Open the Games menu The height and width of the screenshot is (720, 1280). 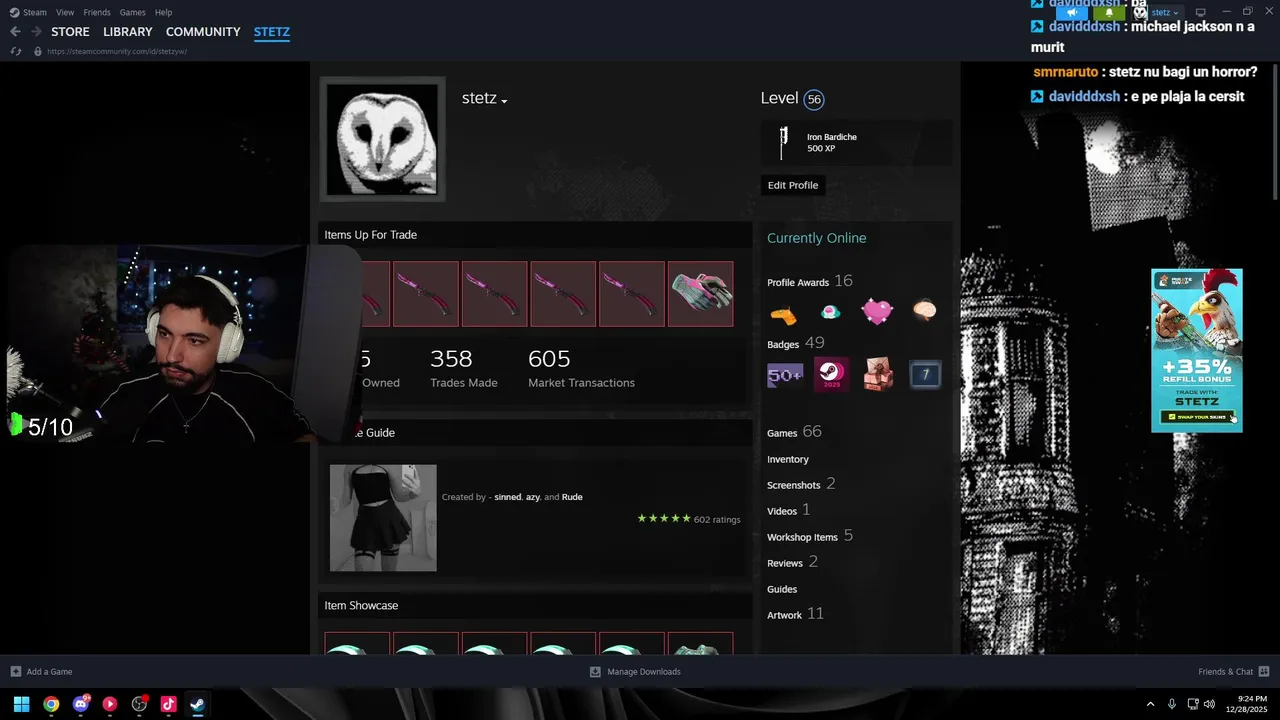tap(132, 12)
